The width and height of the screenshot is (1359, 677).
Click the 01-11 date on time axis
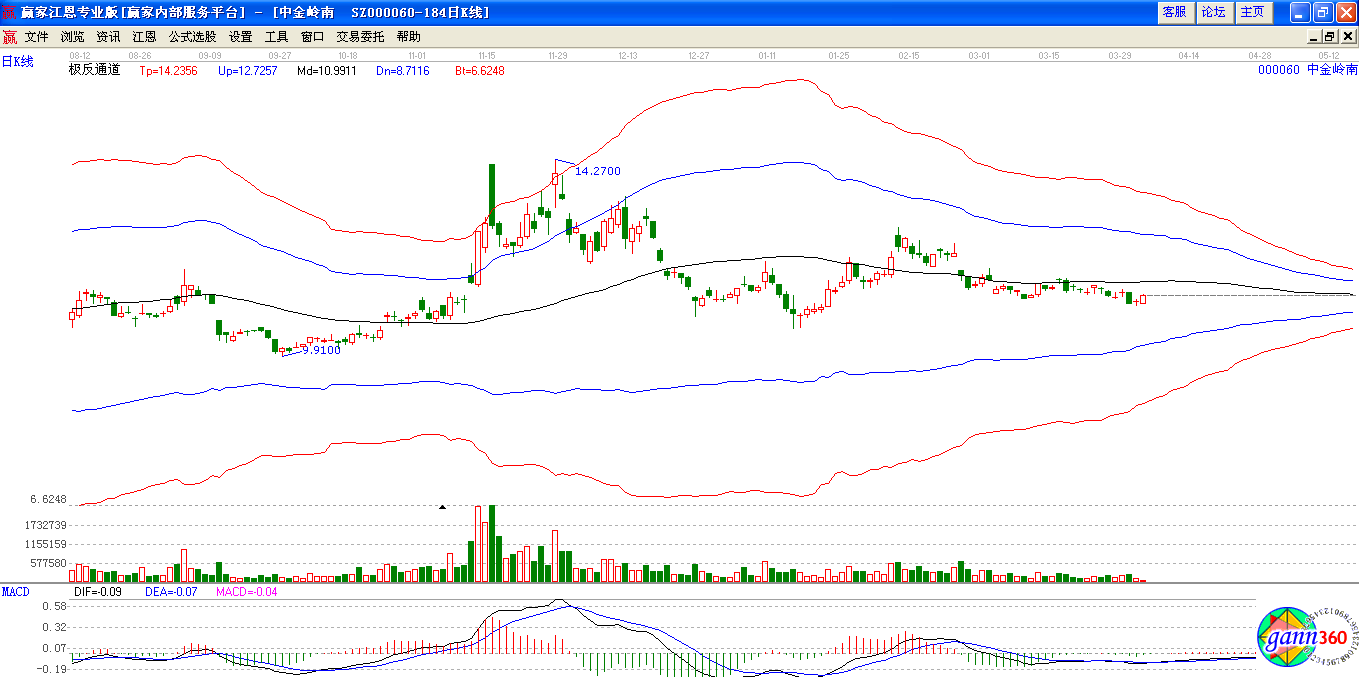point(768,55)
